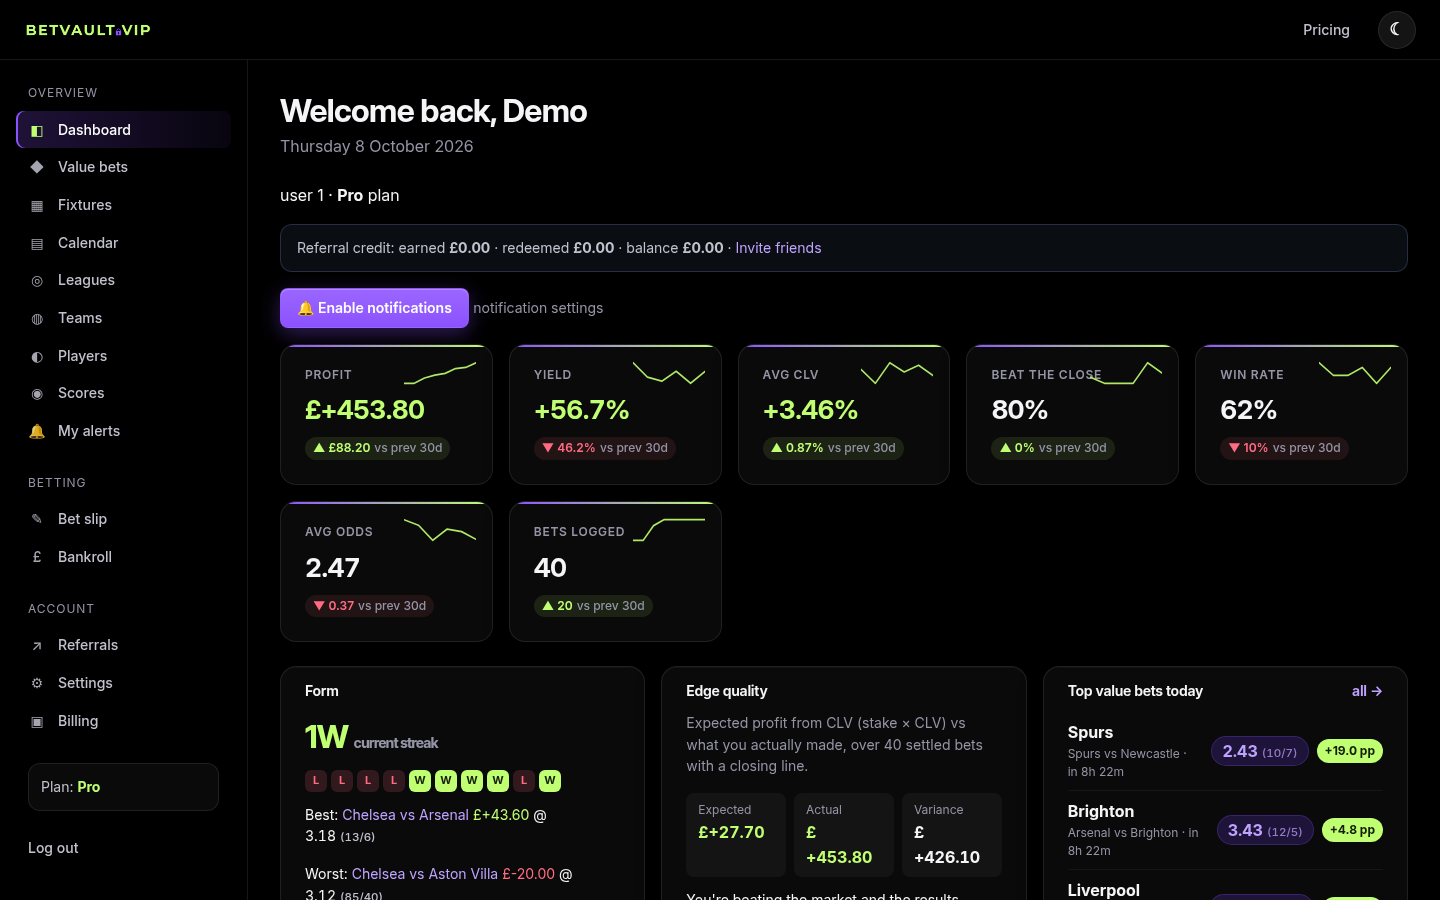The width and height of the screenshot is (1440, 900).
Task: Click the Billing card icon
Action: (x=37, y=721)
